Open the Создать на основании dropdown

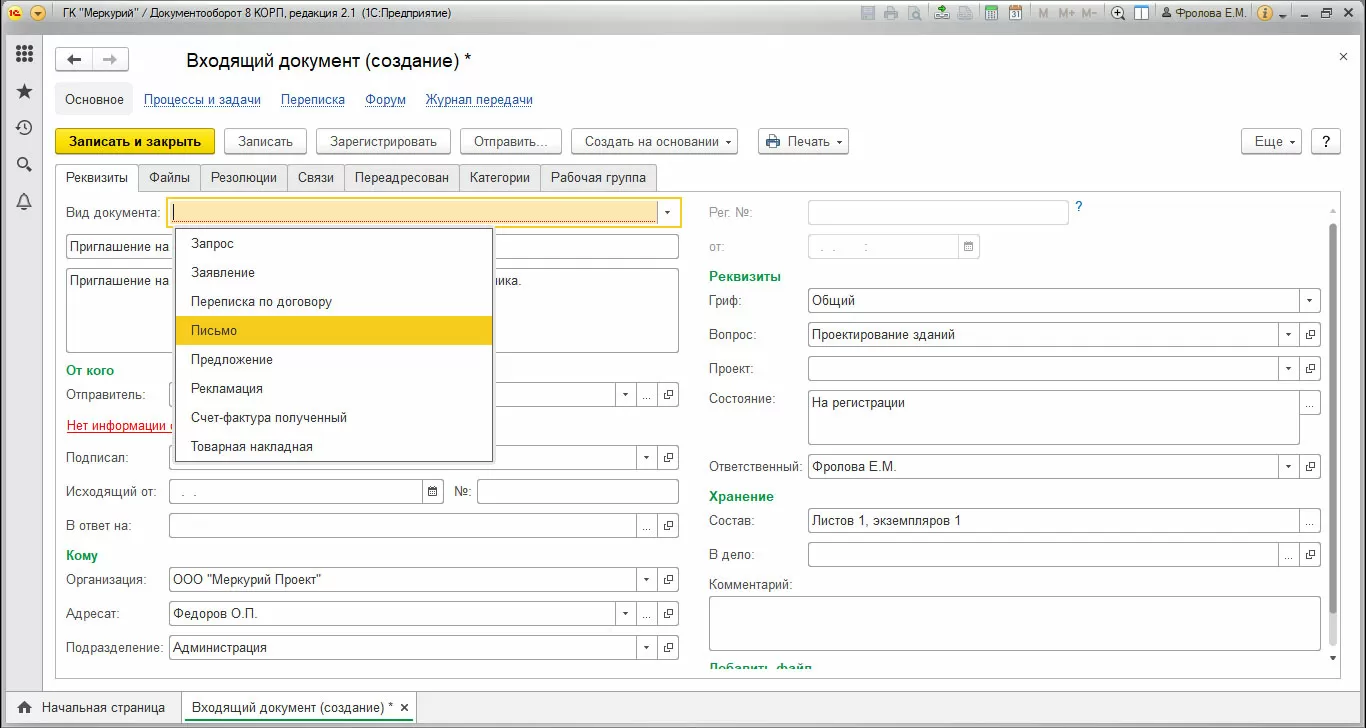(x=654, y=142)
